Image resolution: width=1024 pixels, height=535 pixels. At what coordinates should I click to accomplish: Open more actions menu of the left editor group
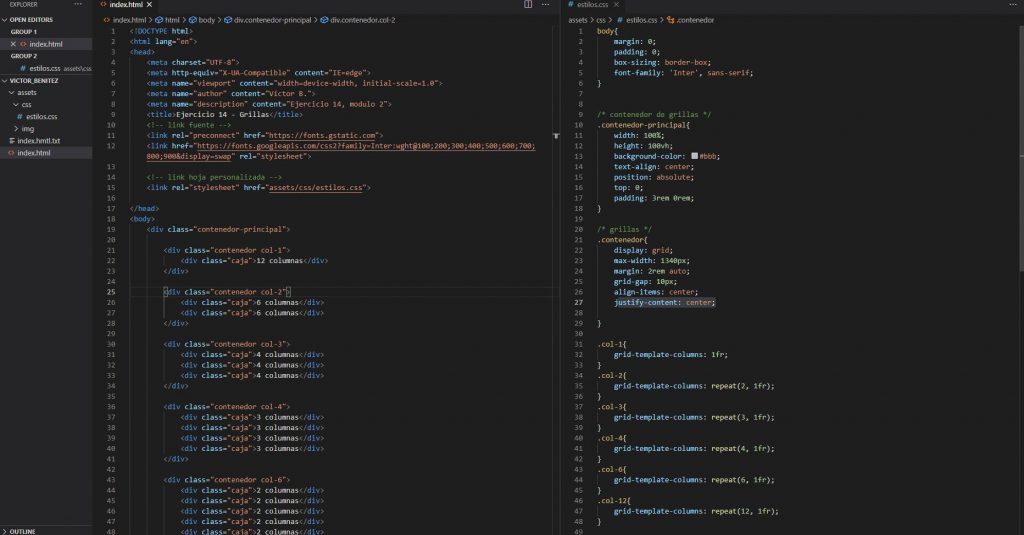545,4
